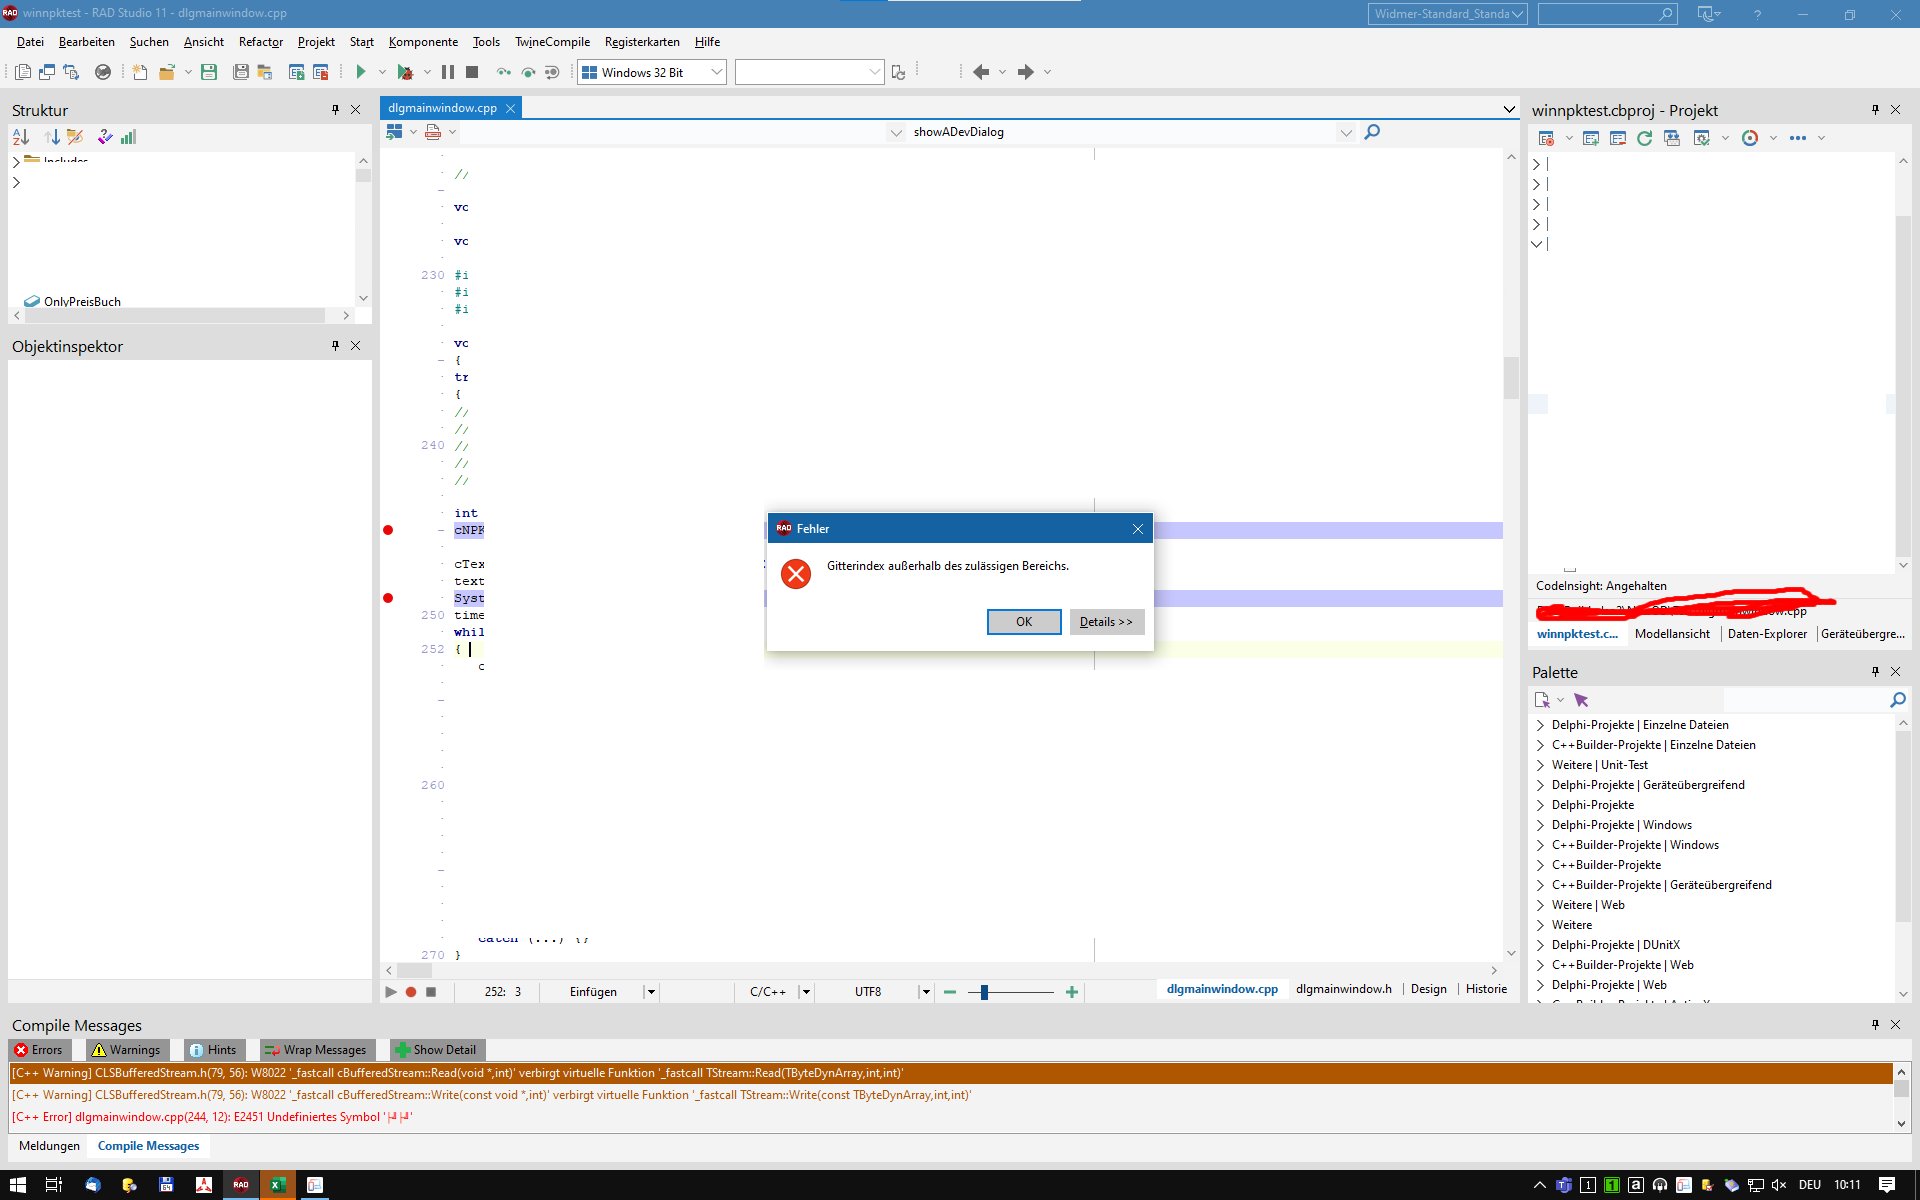The image size is (1920, 1200).
Task: Open the Projekt menu
Action: [x=316, y=42]
